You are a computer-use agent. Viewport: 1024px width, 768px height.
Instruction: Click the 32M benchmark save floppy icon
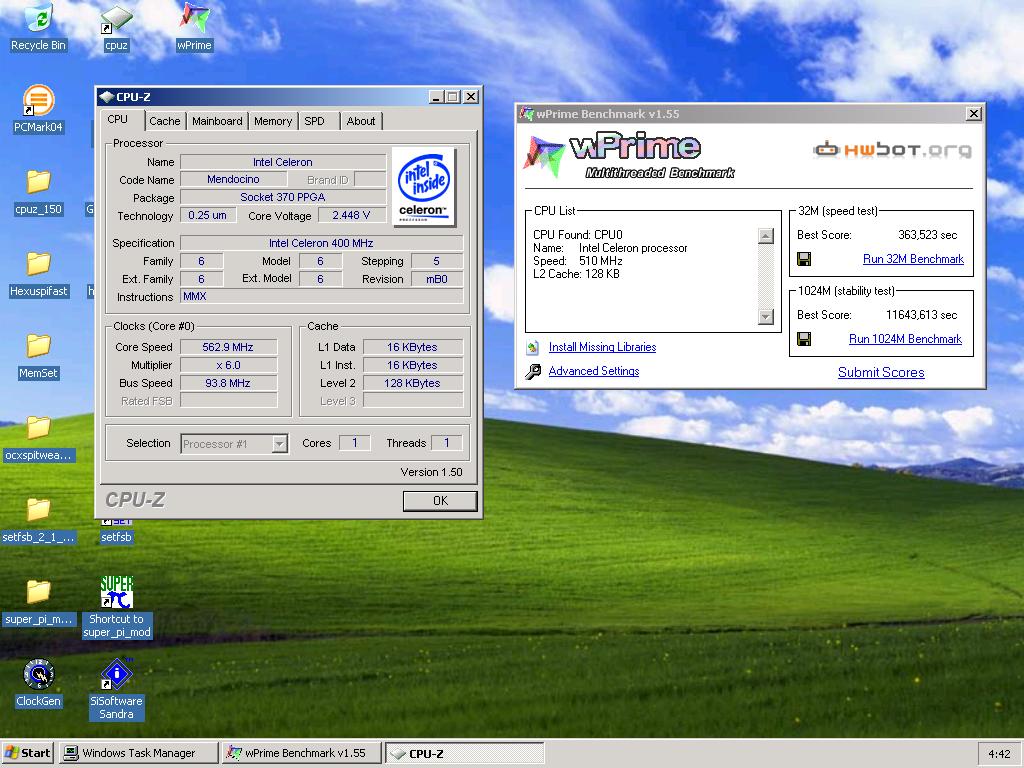(x=804, y=259)
